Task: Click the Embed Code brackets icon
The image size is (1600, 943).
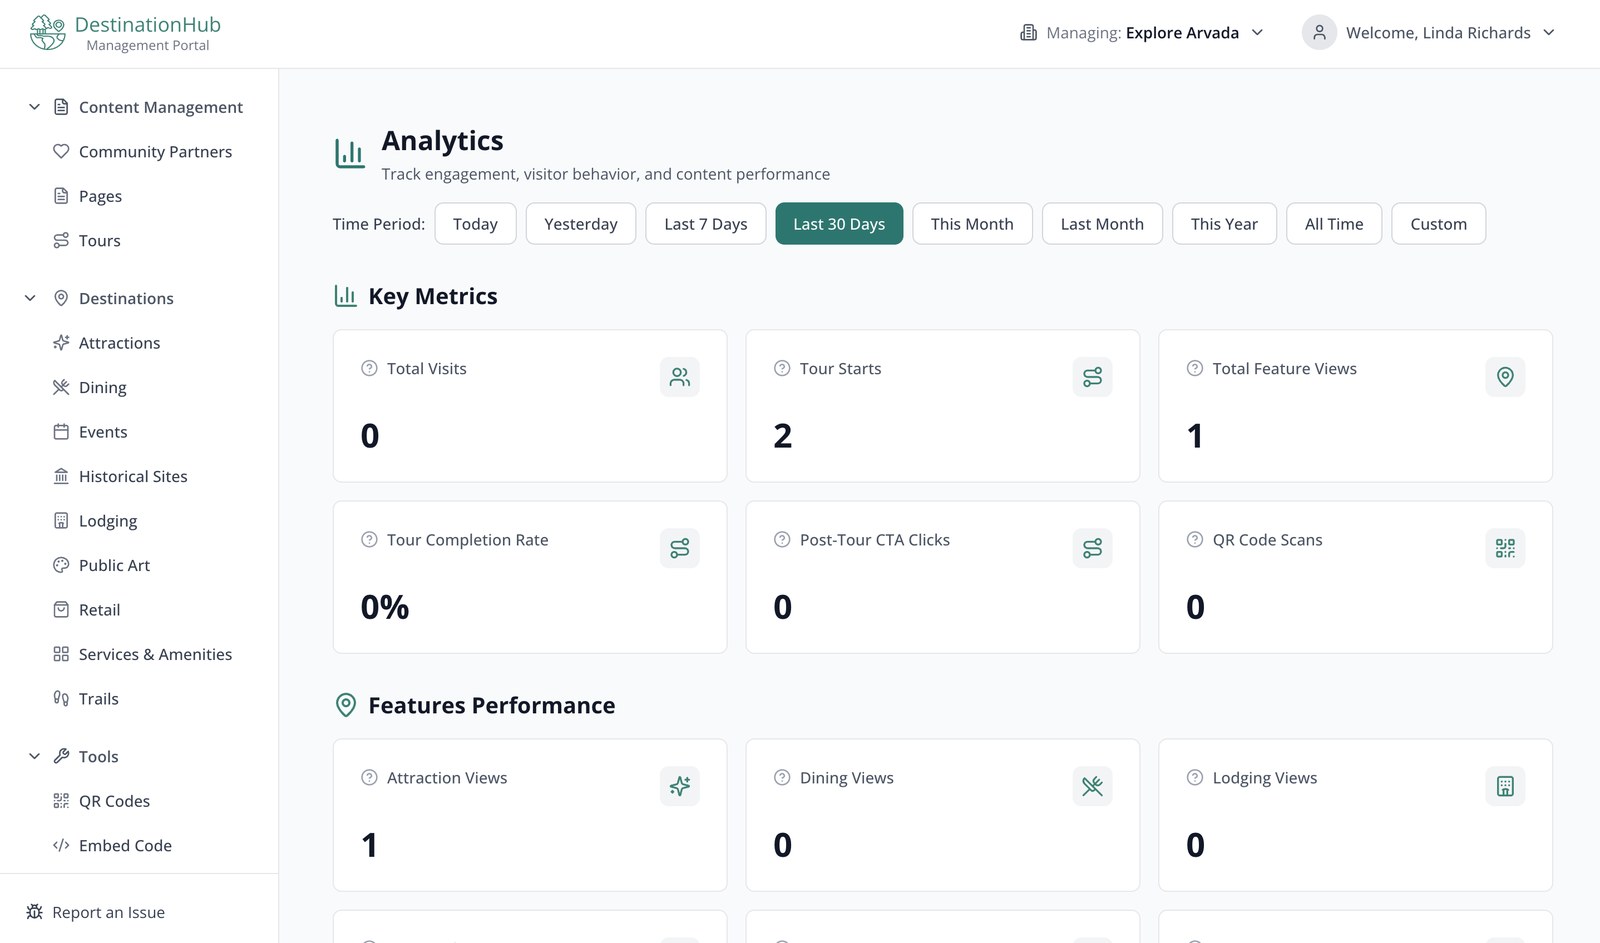Action: click(x=61, y=845)
